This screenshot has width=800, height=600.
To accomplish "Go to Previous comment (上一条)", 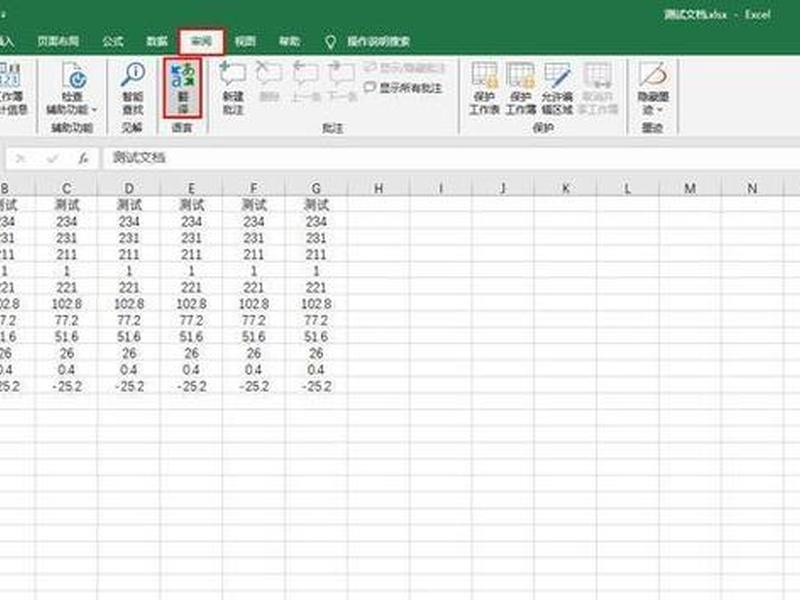I will [x=306, y=74].
